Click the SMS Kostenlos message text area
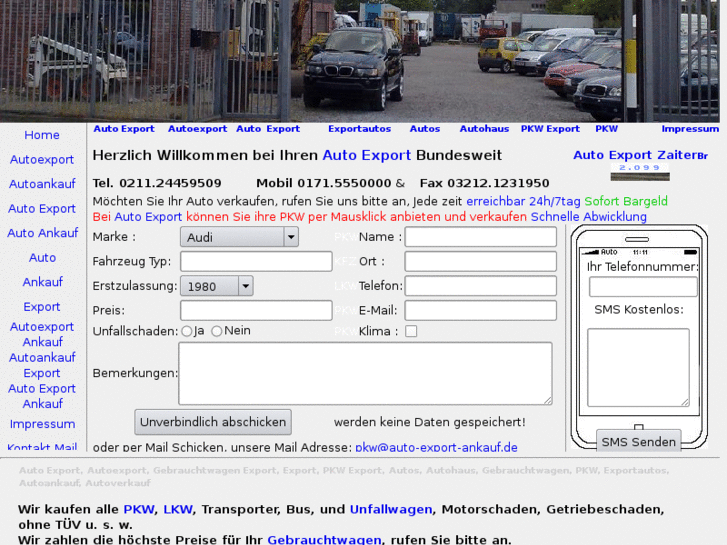Image resolution: width=727 pixels, height=545 pixels. pyautogui.click(x=638, y=368)
